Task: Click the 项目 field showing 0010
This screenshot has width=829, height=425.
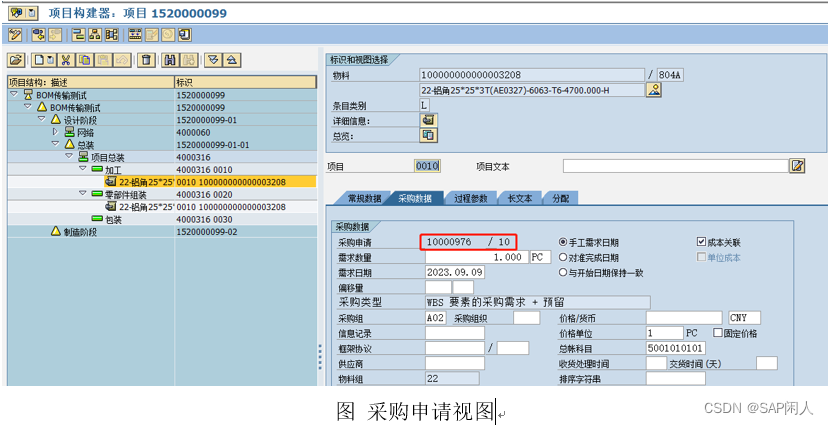Action: click(x=427, y=166)
